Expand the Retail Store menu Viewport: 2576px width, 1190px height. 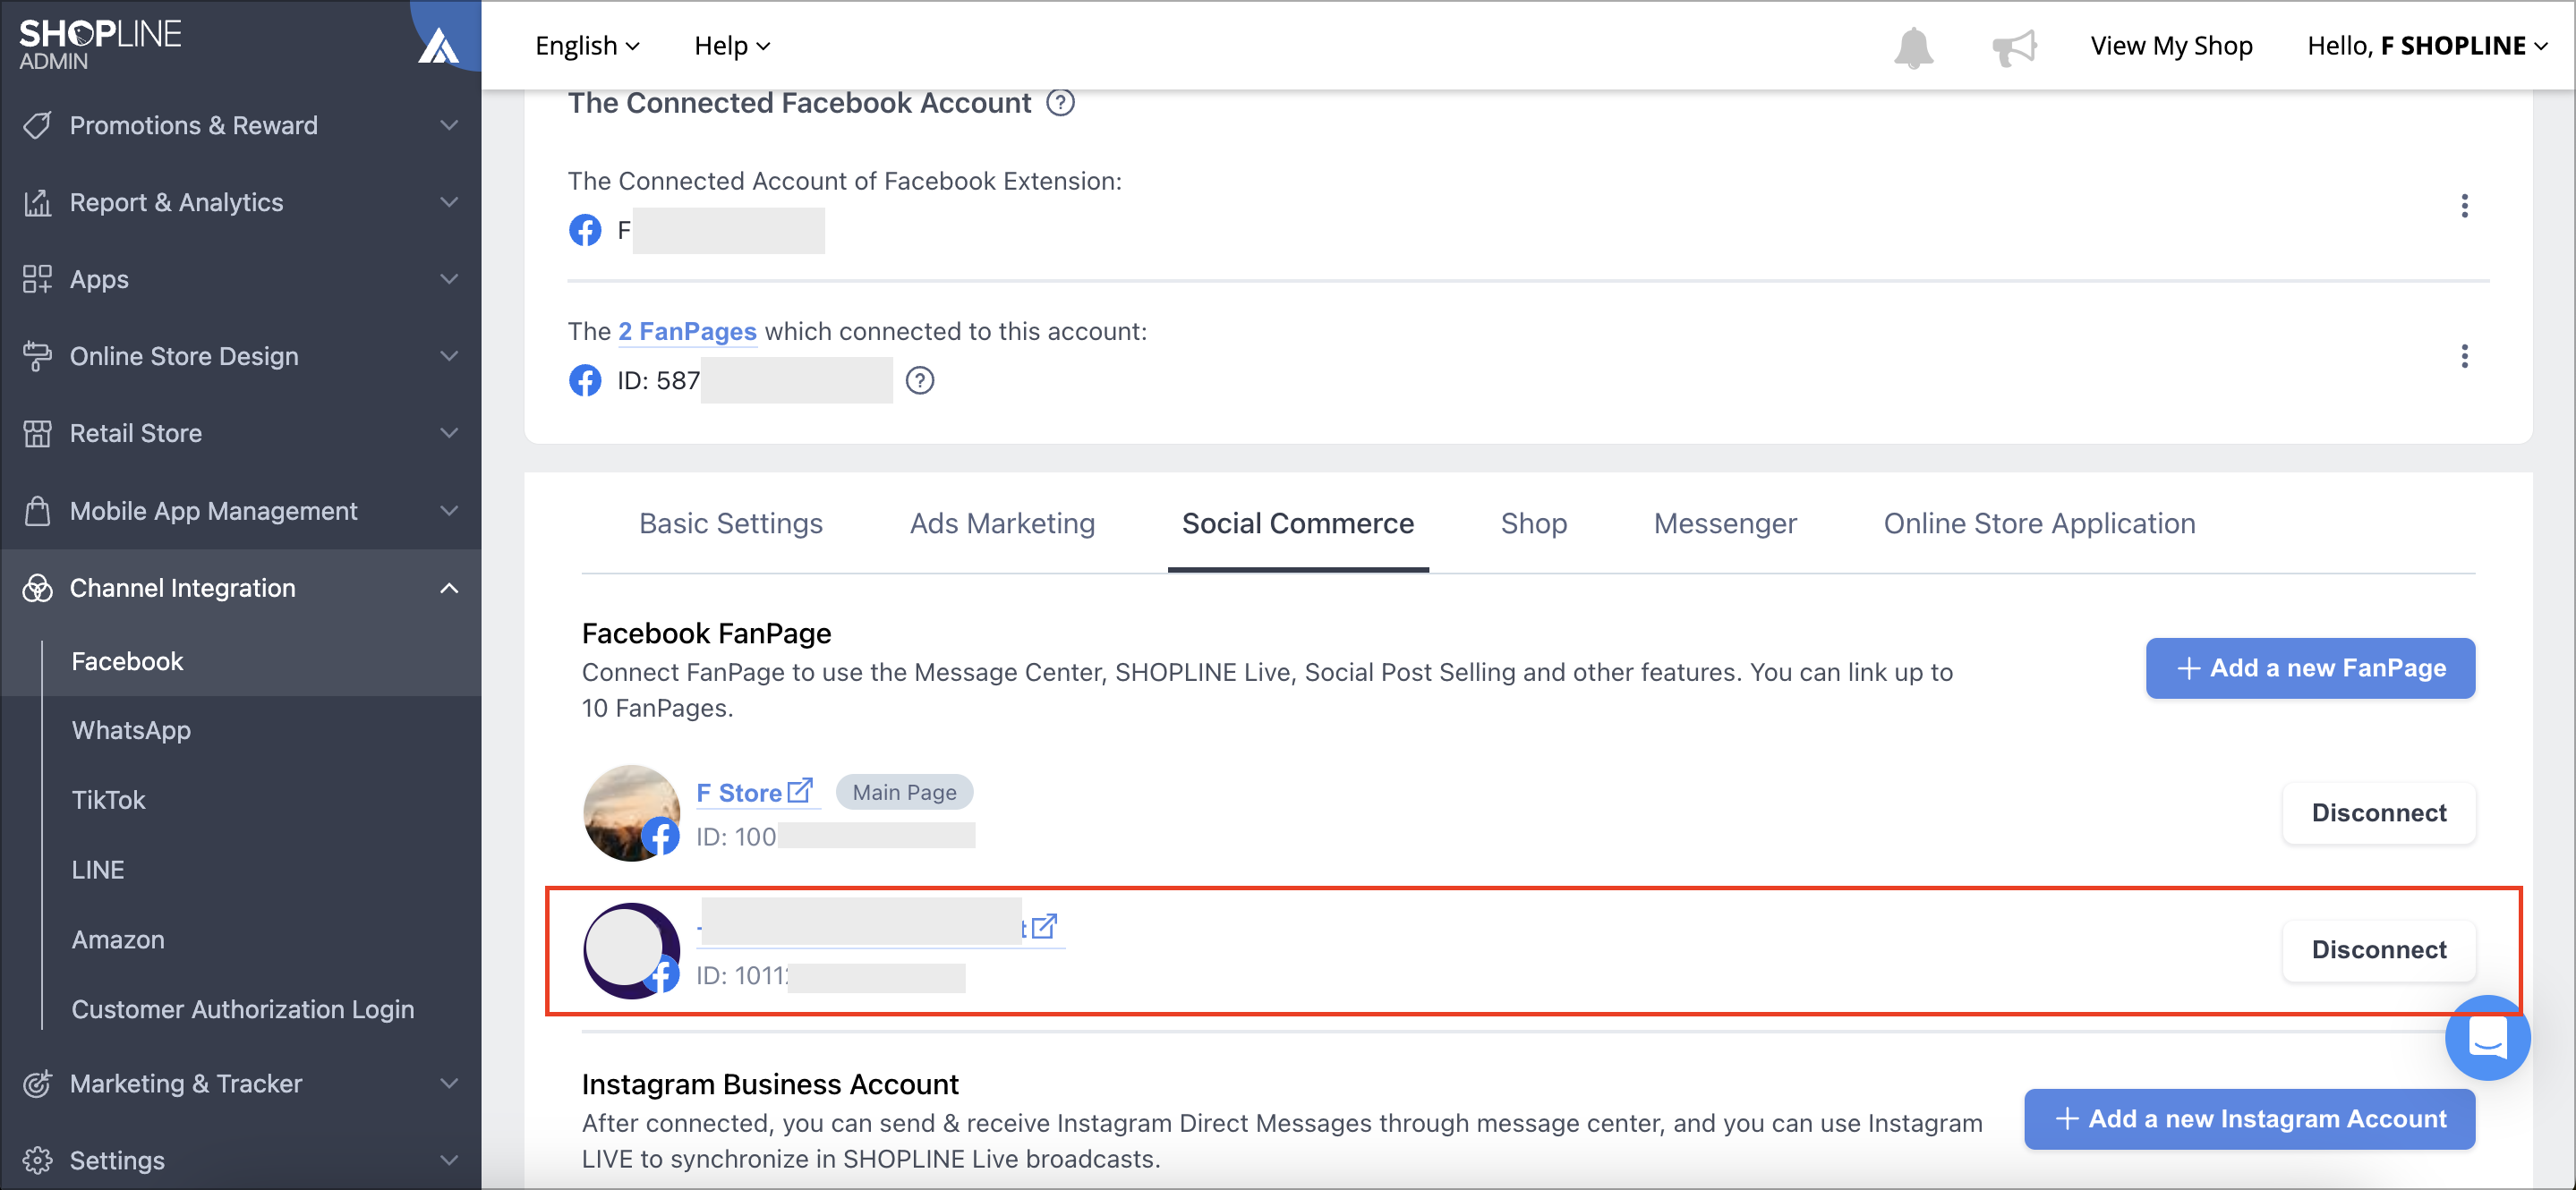[x=449, y=433]
